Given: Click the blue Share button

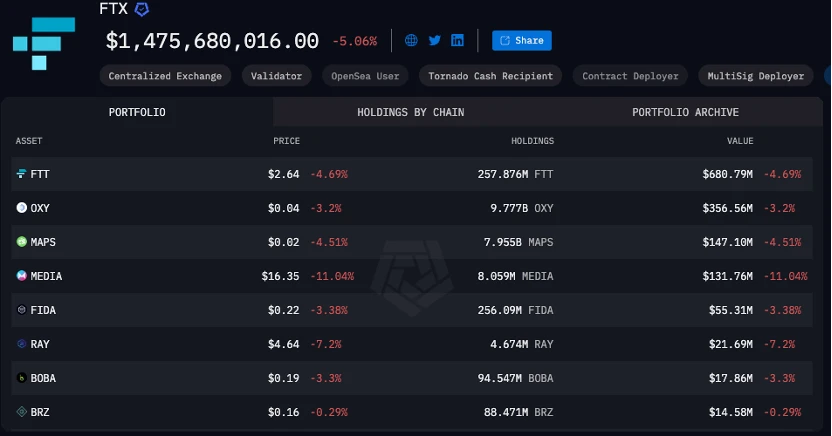Looking at the screenshot, I should [521, 41].
